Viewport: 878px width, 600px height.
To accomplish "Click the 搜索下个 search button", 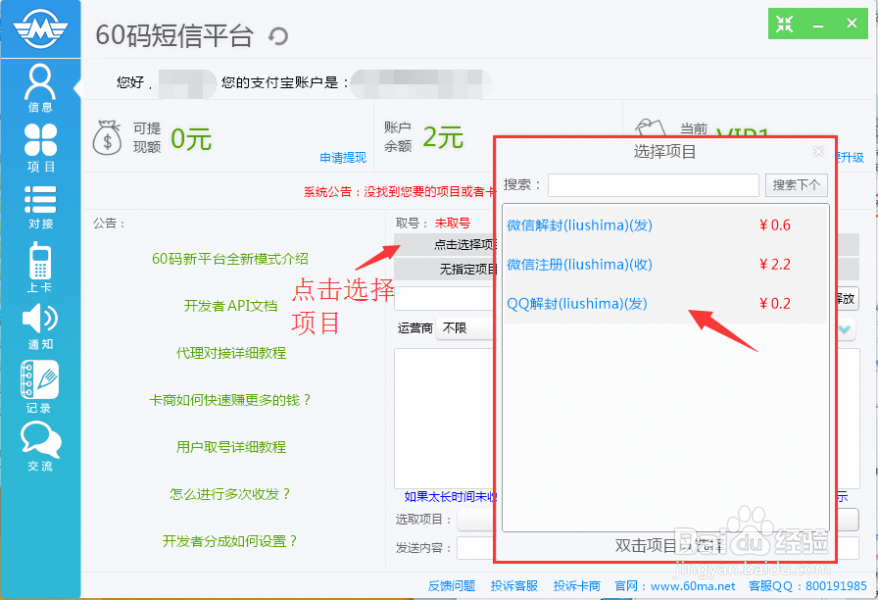I will [x=797, y=185].
